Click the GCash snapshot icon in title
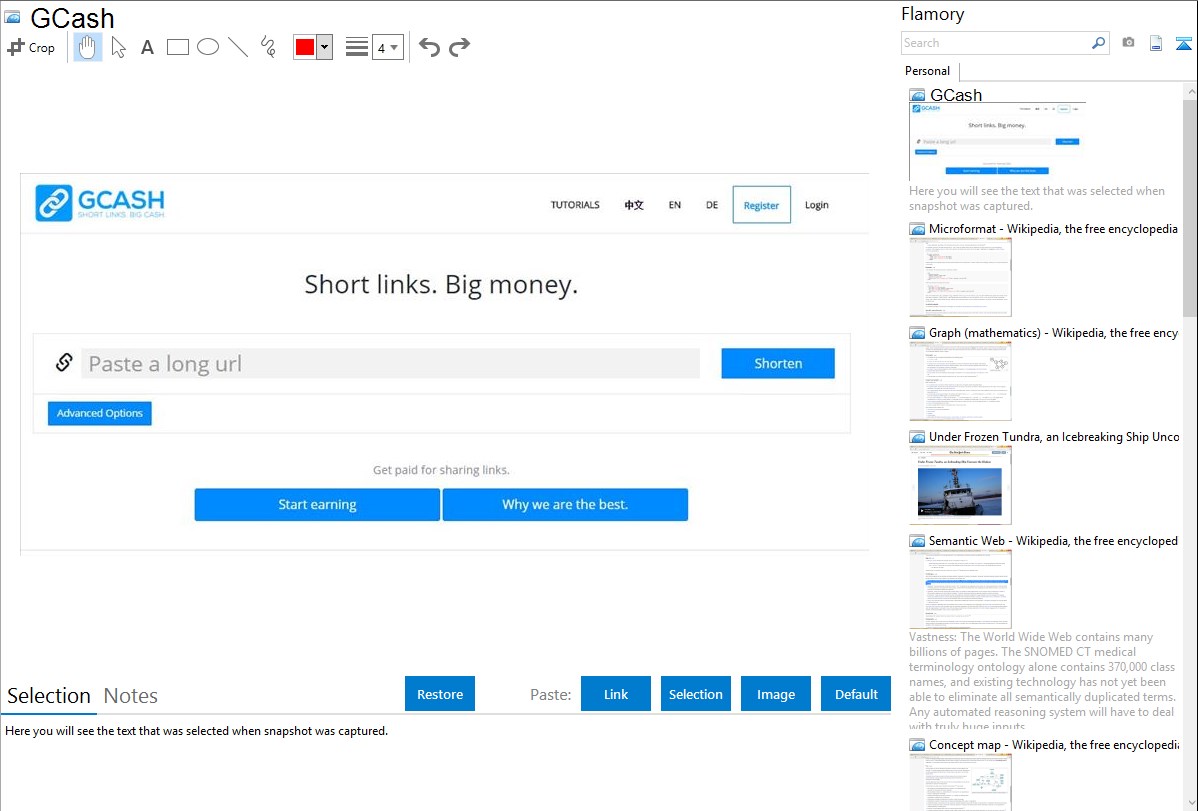This screenshot has height=811, width=1198. pos(12,17)
